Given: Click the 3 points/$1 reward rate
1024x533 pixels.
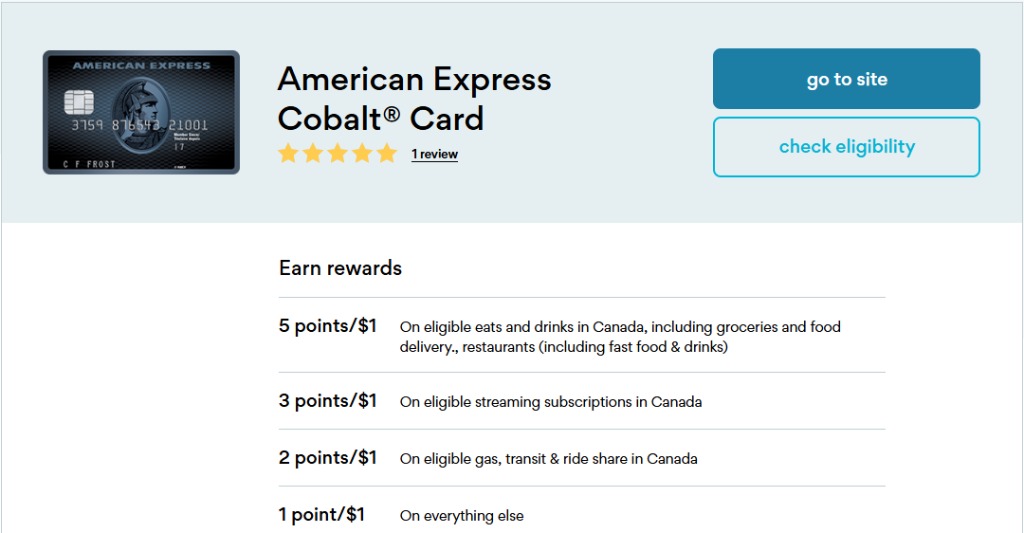Looking at the screenshot, I should [328, 401].
